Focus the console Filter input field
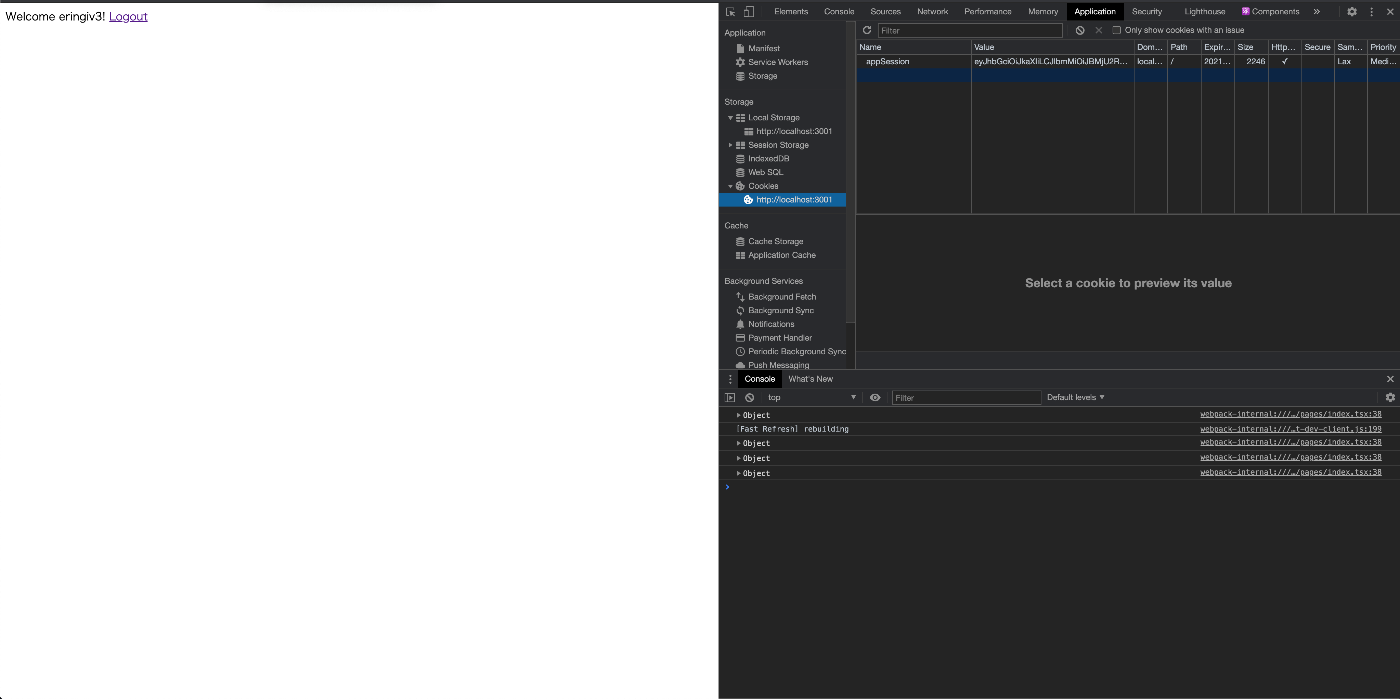The image size is (1400, 699). pyautogui.click(x=966, y=397)
